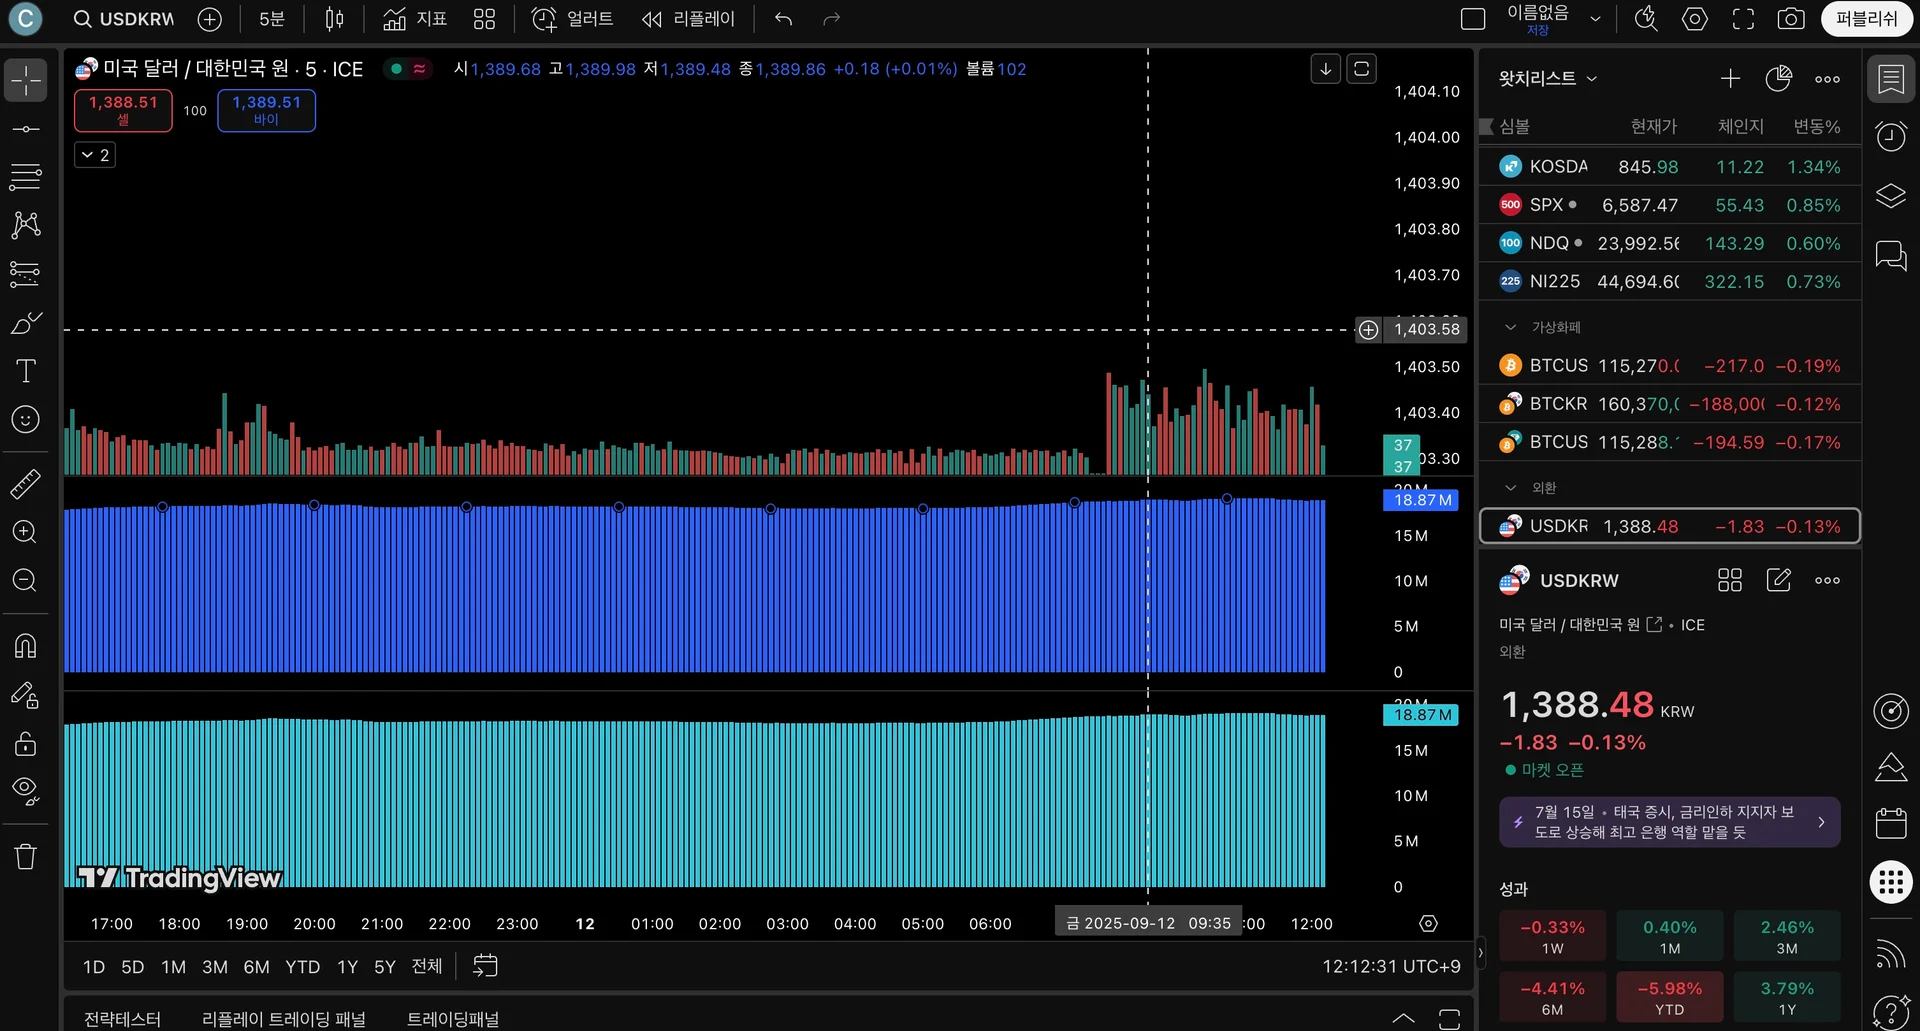
Task: Hide all drawings with eye icon
Action: click(26, 792)
